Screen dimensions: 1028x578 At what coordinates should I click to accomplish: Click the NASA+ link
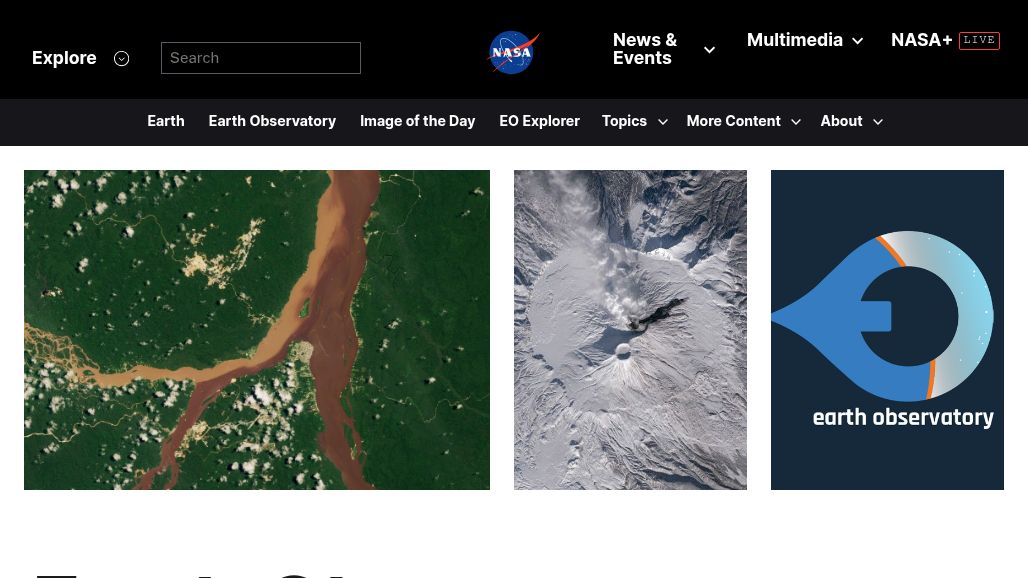coord(921,40)
